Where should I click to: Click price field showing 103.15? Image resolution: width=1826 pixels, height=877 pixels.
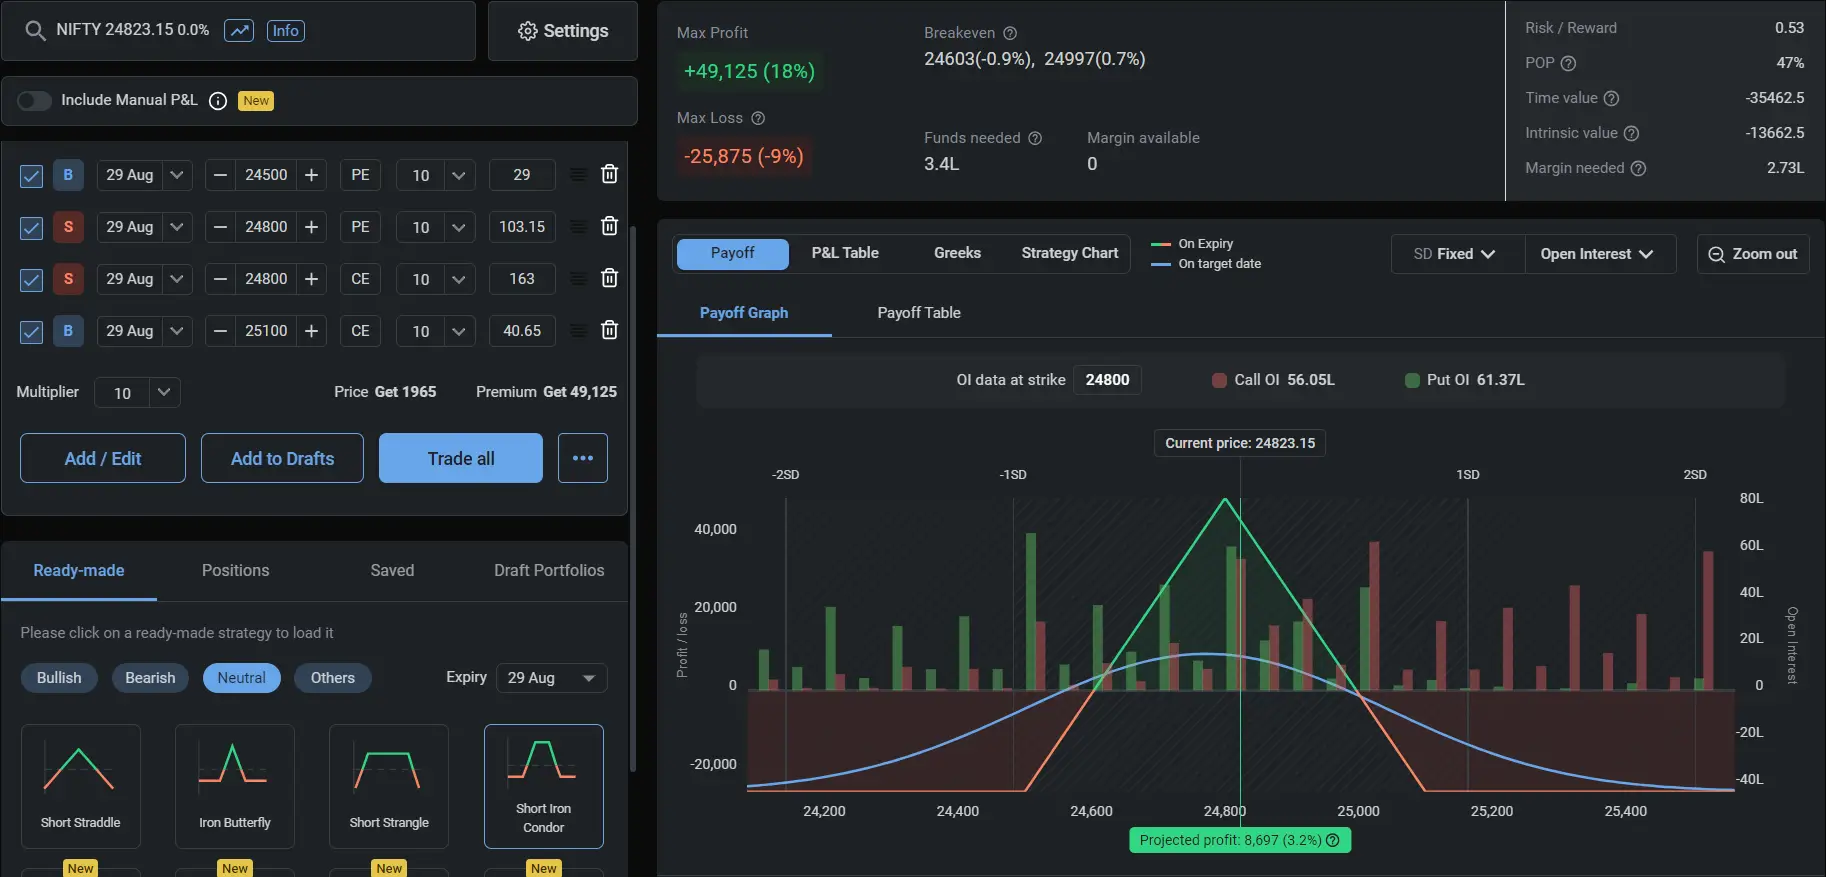point(522,227)
